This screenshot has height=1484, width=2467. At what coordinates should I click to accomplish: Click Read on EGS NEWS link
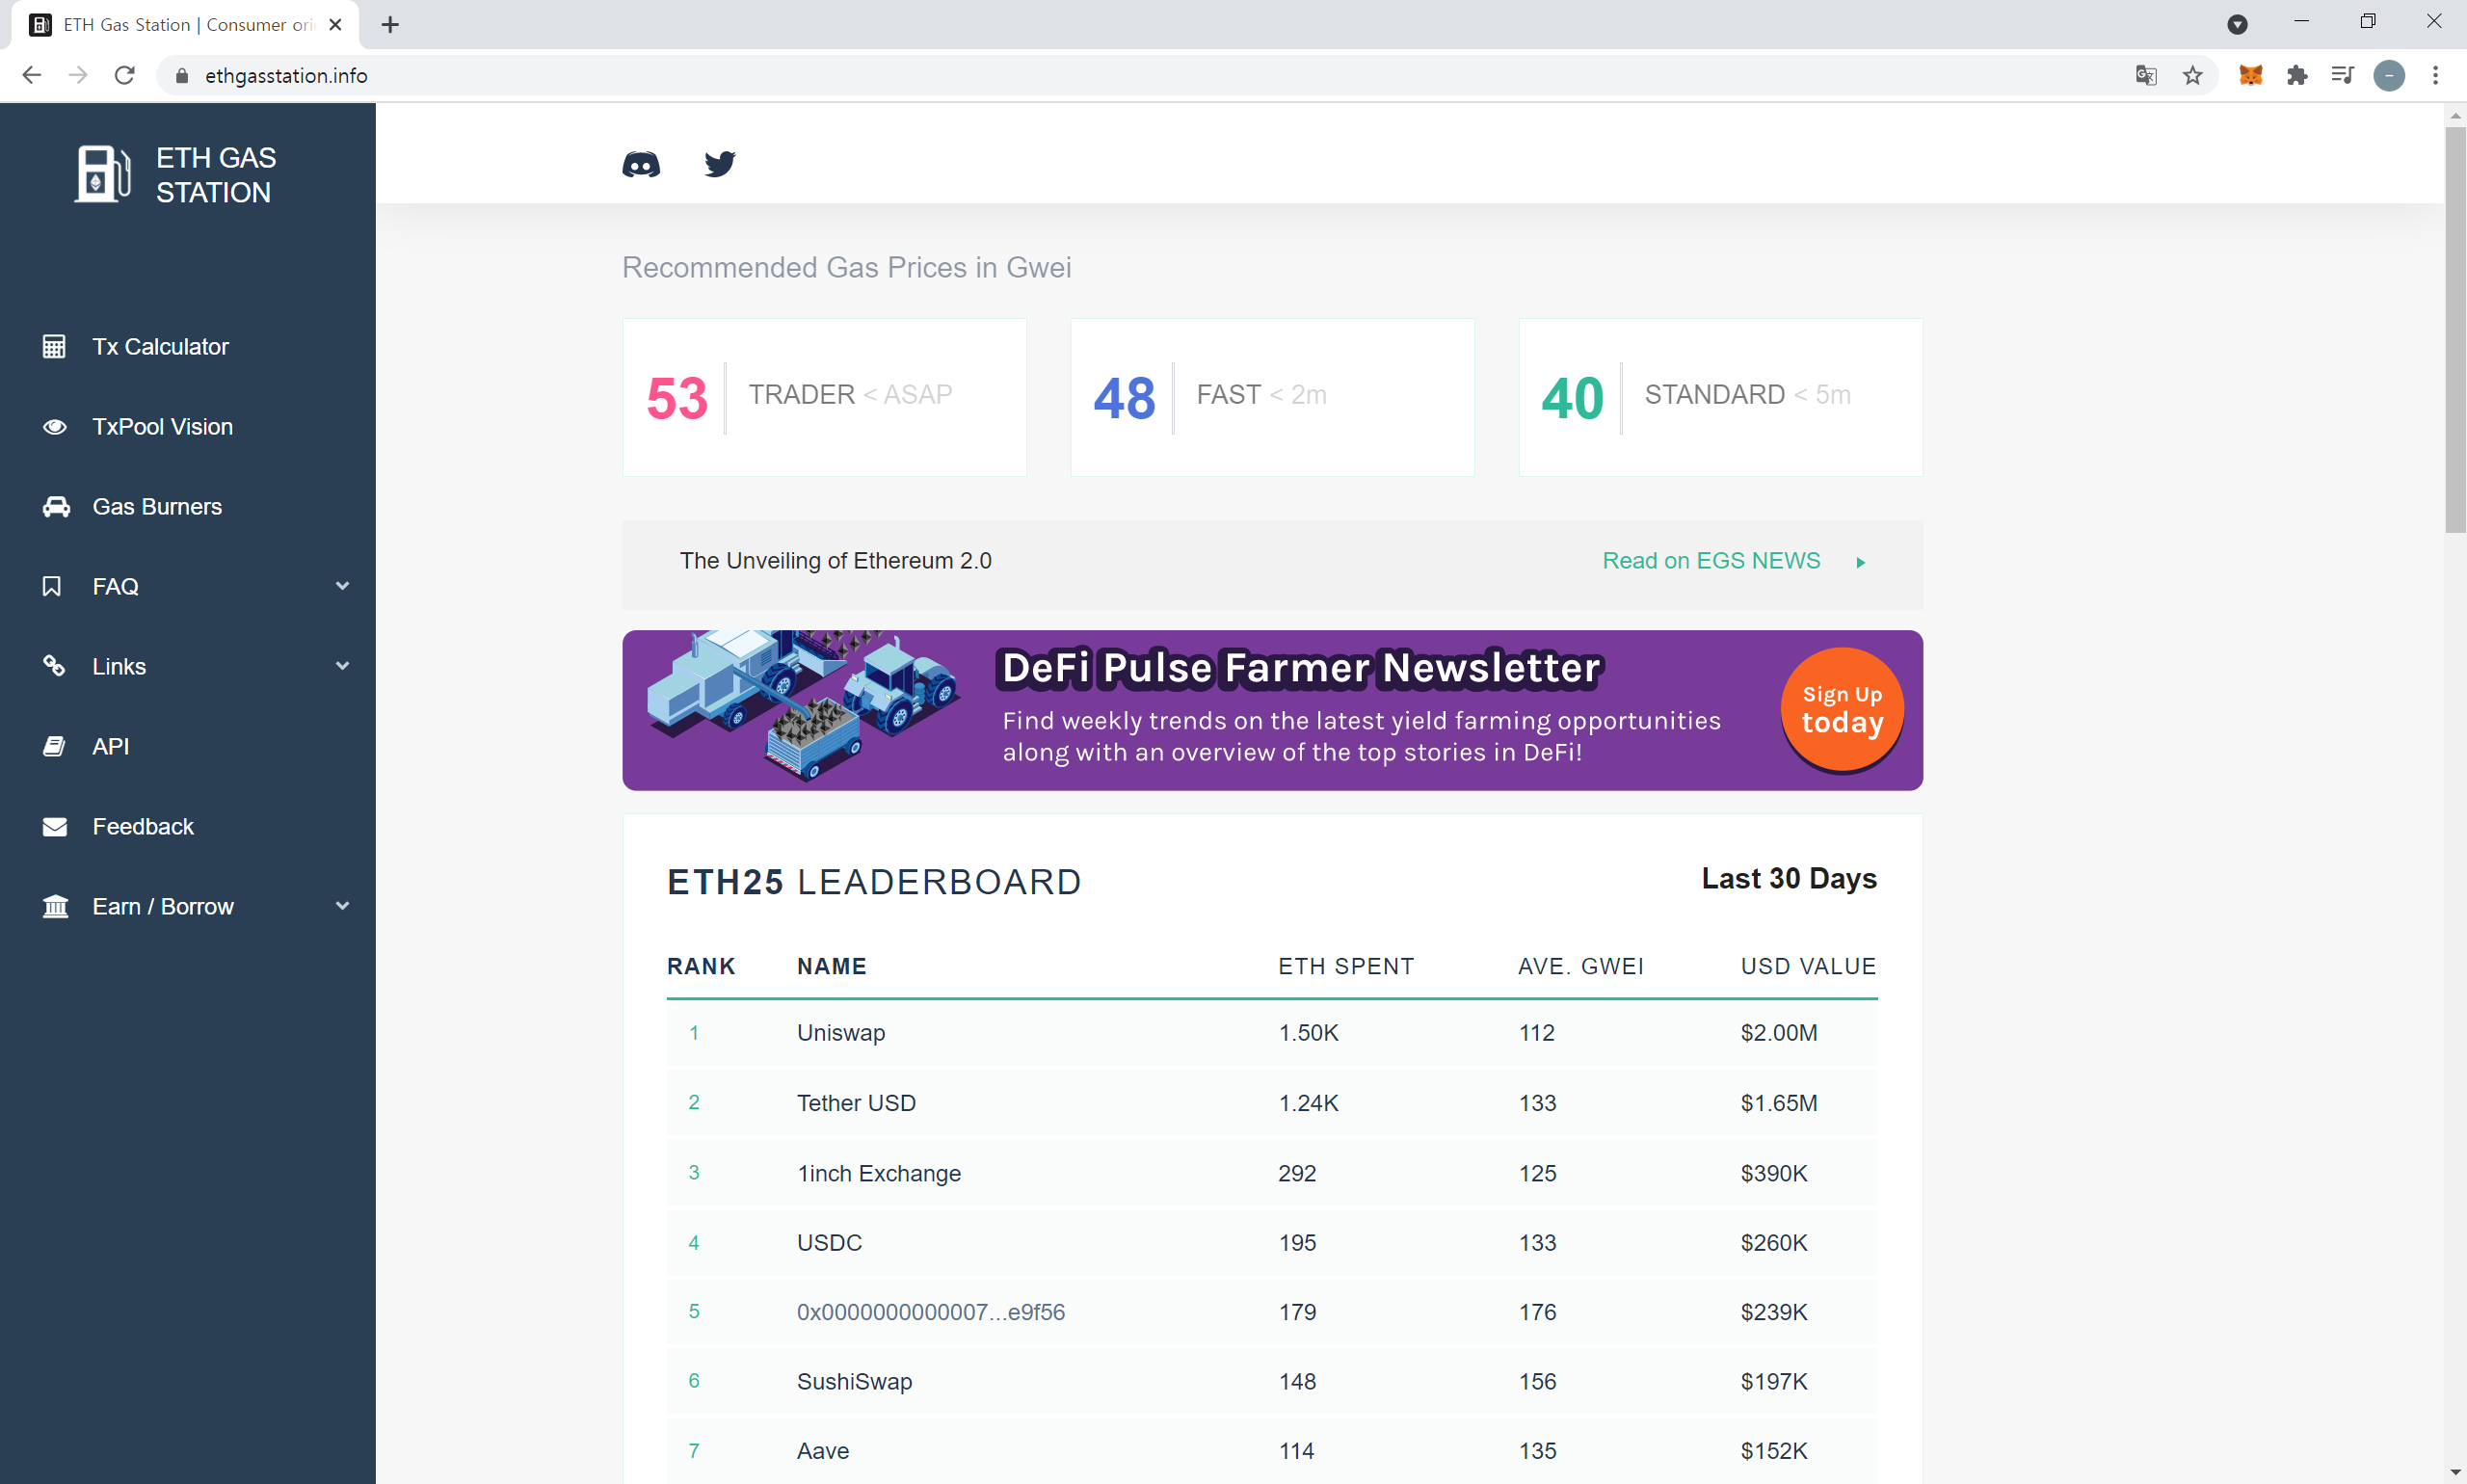pyautogui.click(x=1711, y=561)
